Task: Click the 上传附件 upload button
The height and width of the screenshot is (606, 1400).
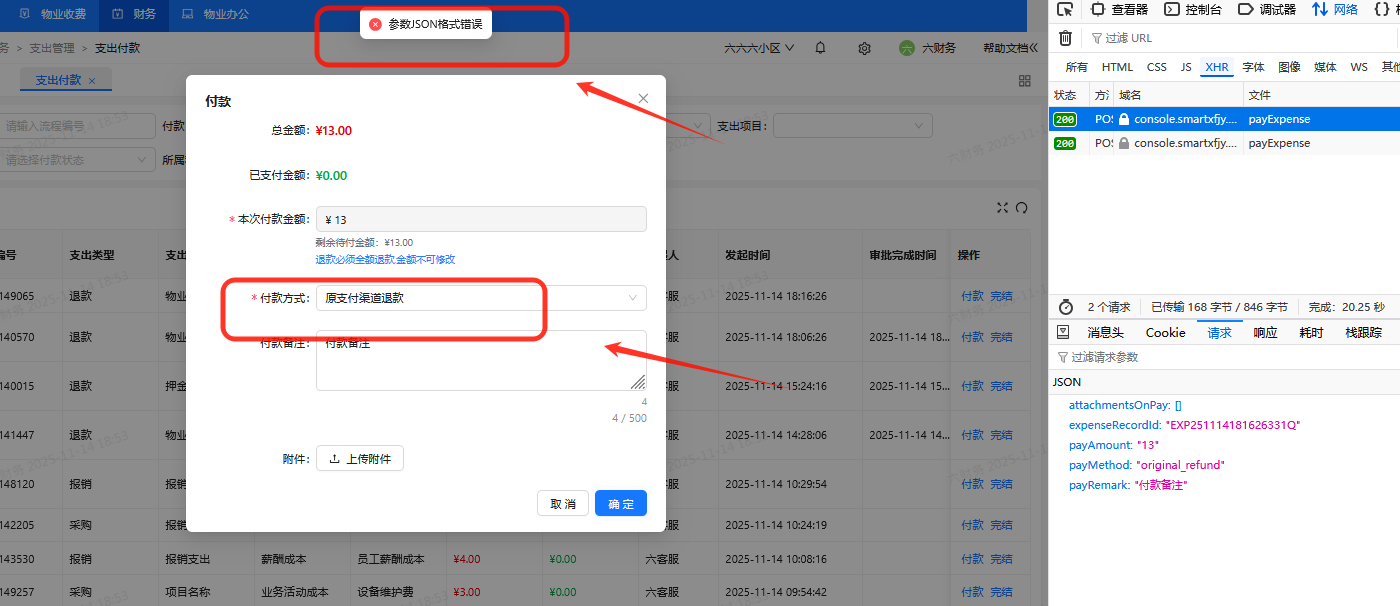Action: click(x=360, y=459)
